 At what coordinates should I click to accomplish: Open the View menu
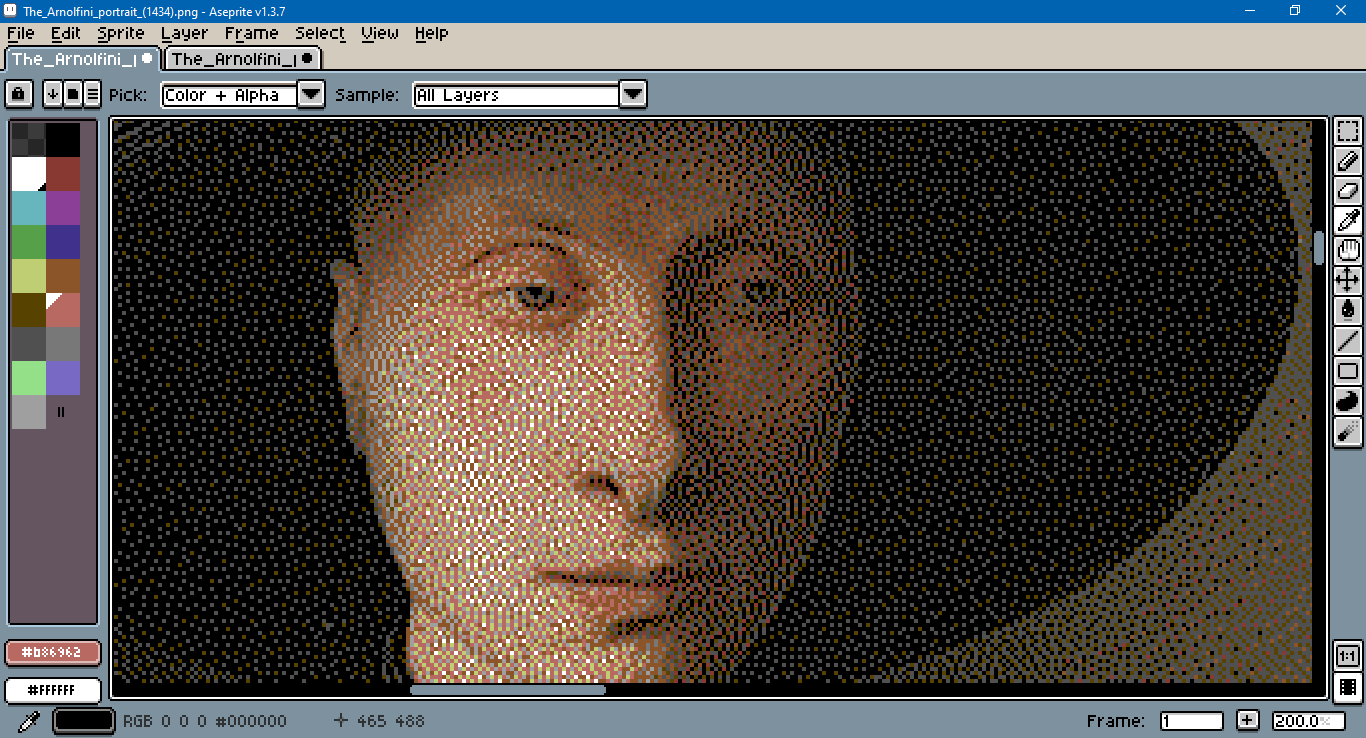(x=380, y=33)
